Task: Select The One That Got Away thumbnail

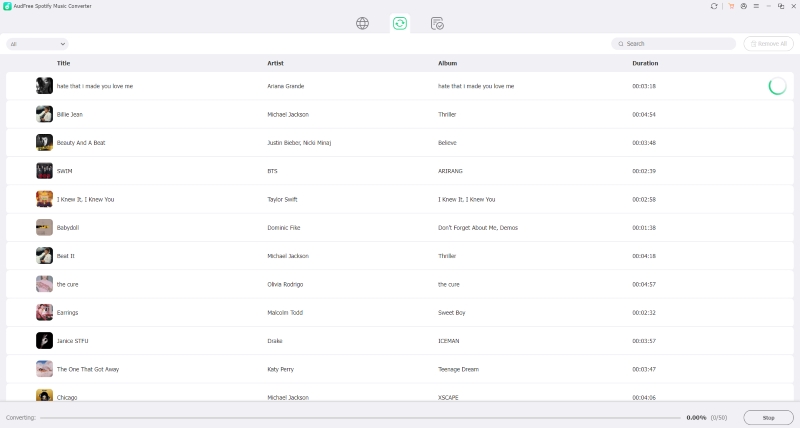Action: coord(44,369)
